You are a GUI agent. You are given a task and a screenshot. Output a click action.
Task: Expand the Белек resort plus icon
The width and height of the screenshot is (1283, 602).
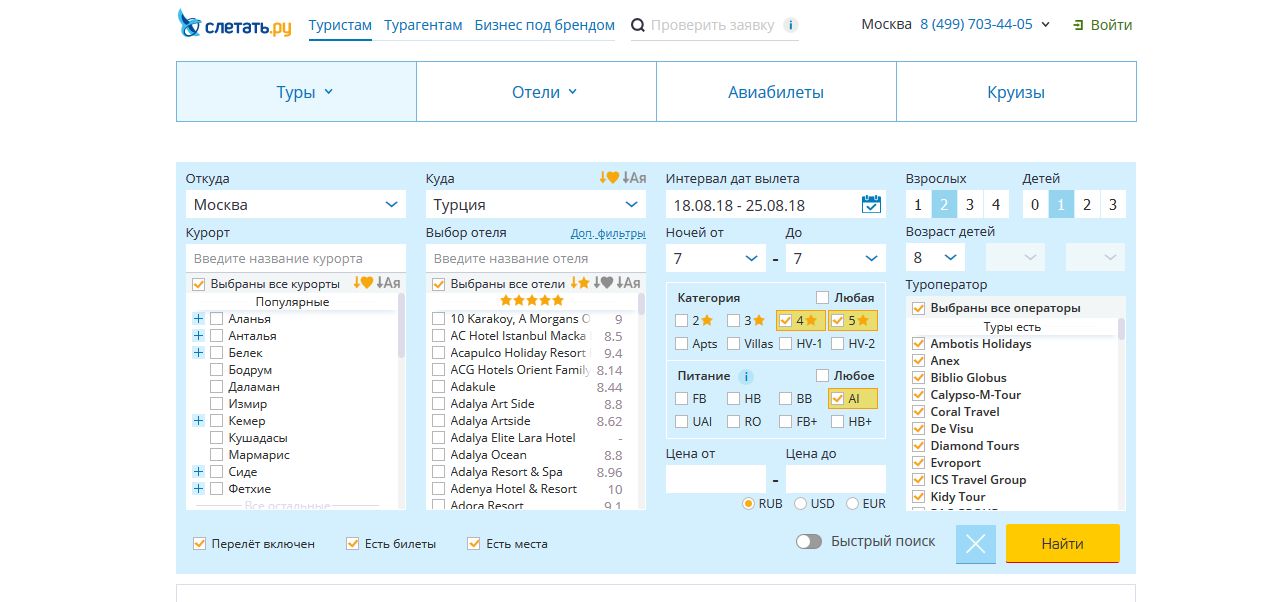coord(198,353)
